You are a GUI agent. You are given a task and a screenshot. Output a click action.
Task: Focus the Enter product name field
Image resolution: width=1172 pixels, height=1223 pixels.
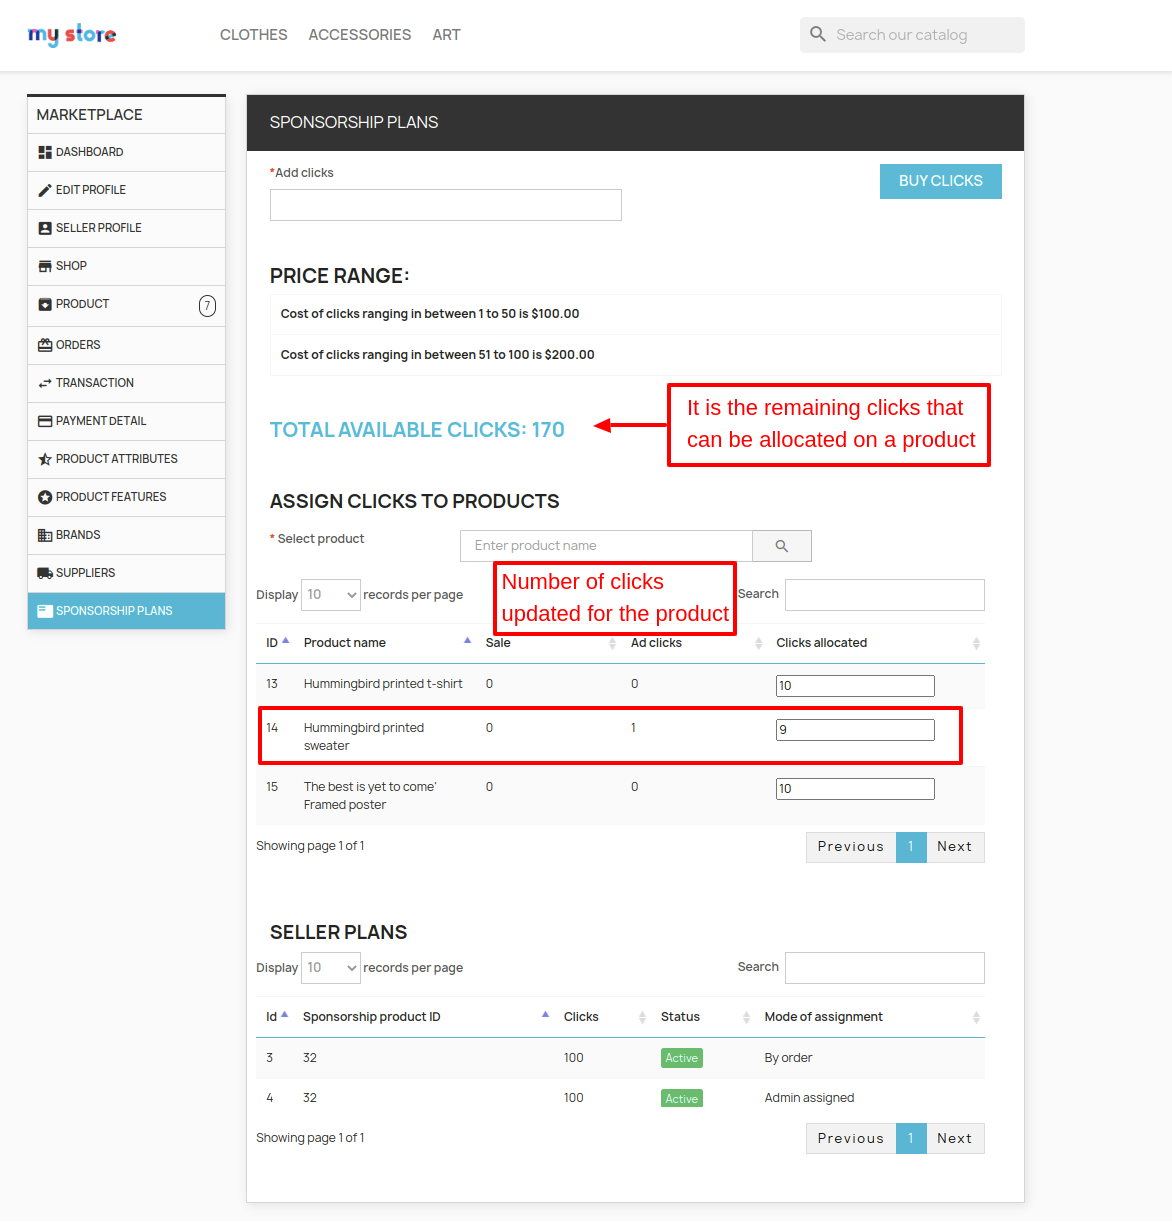point(606,546)
